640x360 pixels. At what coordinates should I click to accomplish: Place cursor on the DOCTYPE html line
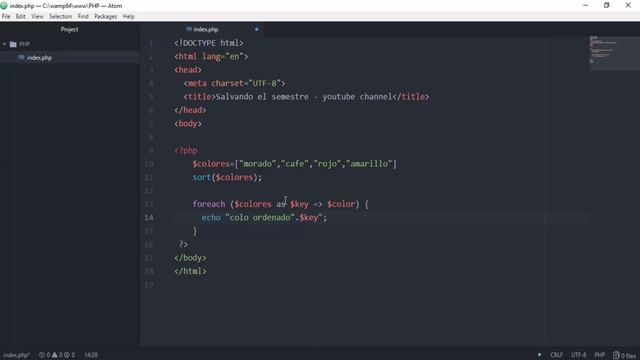pyautogui.click(x=209, y=43)
